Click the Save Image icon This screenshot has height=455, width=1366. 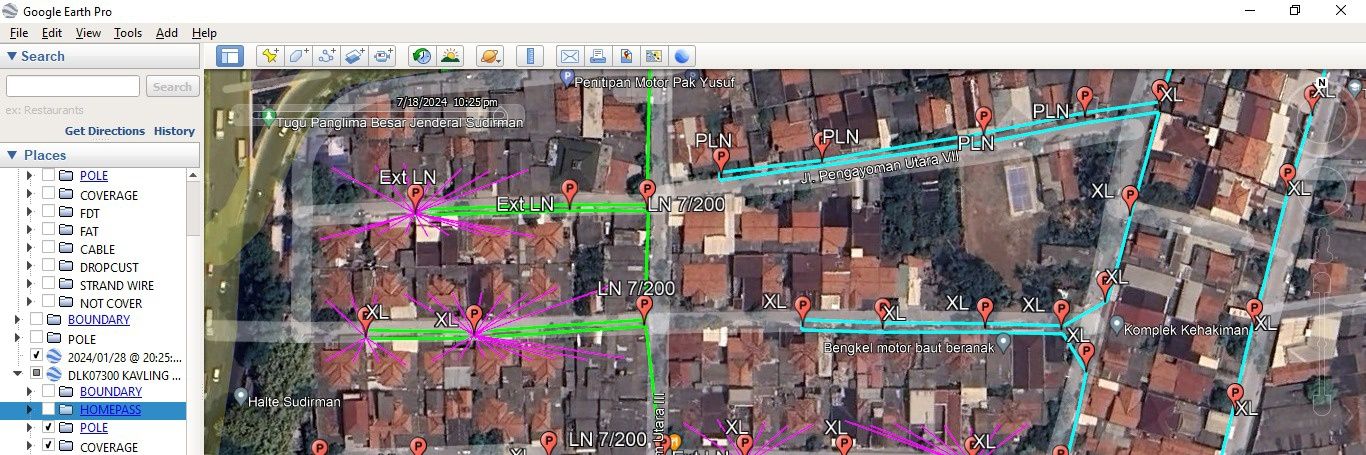pos(626,56)
